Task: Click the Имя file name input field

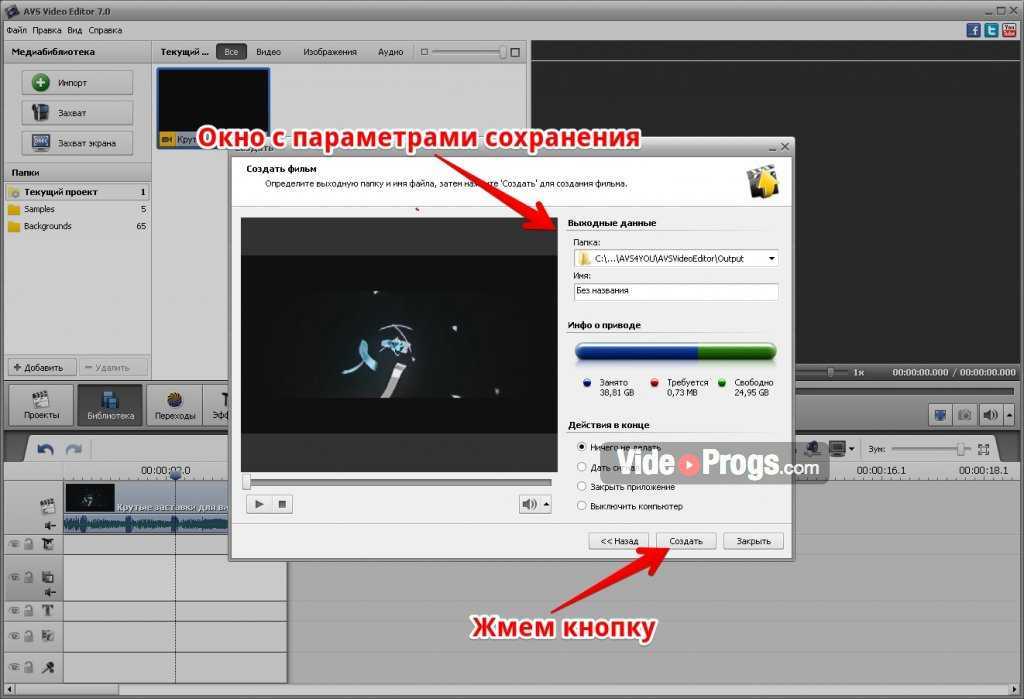Action: tap(676, 291)
